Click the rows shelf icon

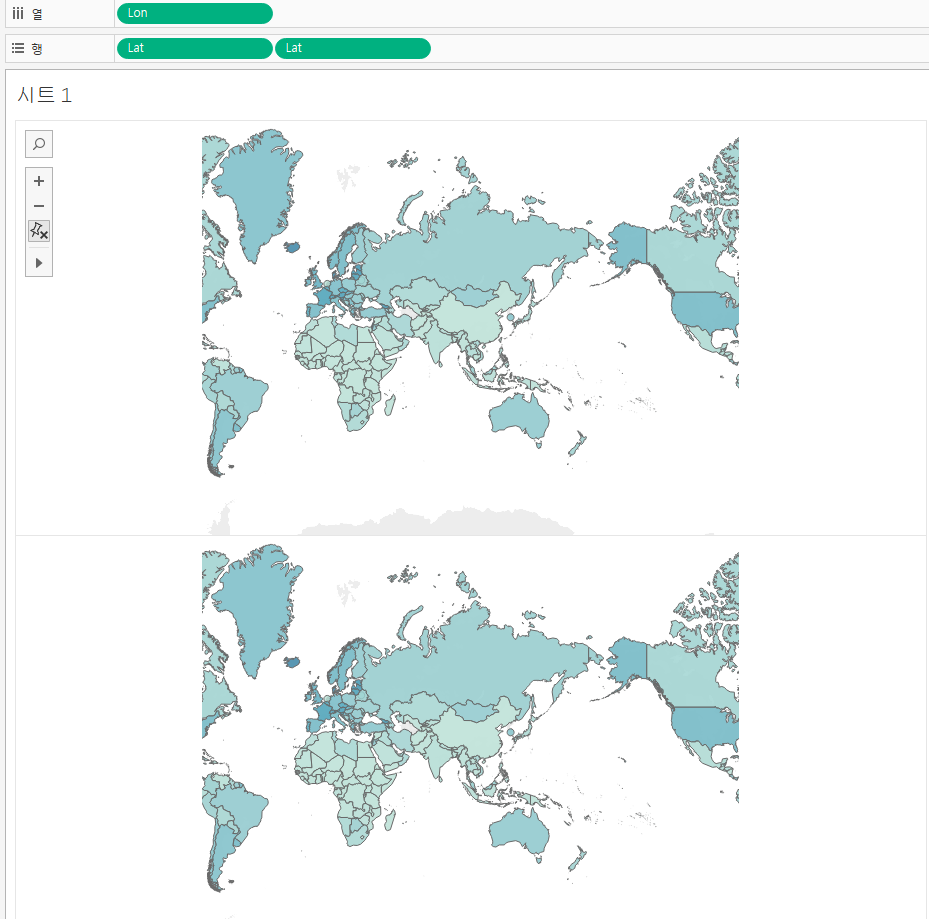(x=18, y=48)
